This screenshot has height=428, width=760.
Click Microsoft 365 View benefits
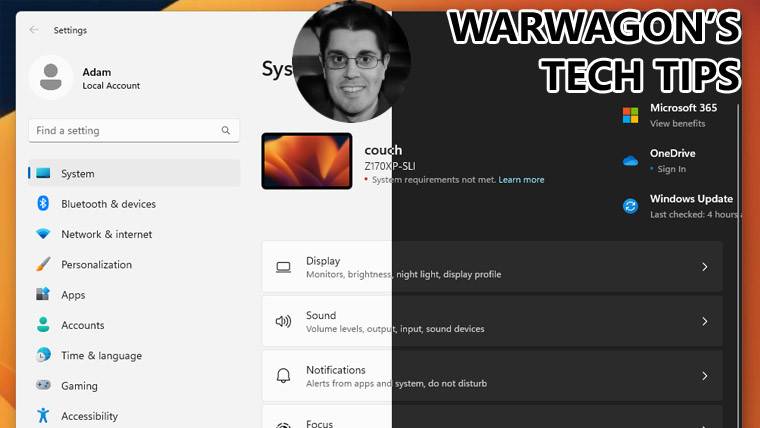point(677,123)
